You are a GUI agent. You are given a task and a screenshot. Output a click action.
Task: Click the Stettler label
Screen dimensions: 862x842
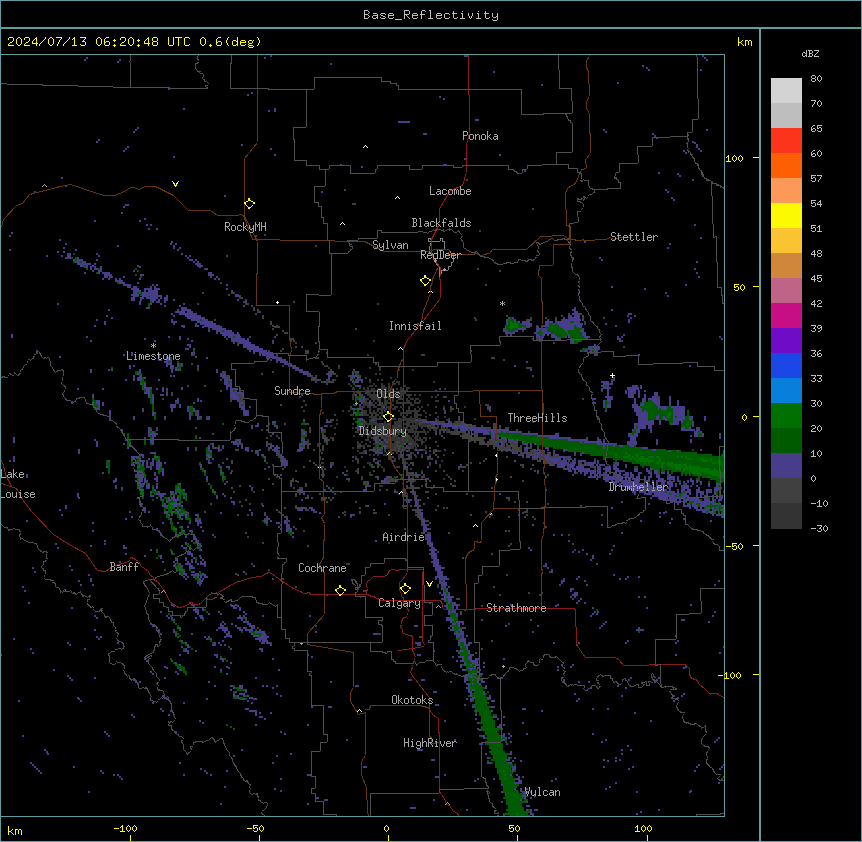click(634, 237)
